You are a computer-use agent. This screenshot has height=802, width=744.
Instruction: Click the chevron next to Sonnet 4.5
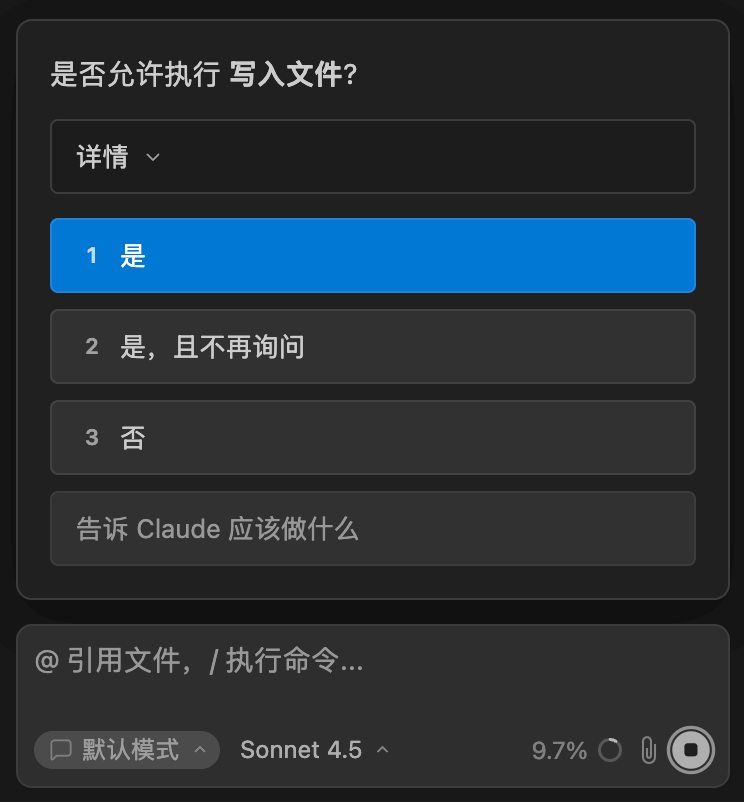click(382, 750)
